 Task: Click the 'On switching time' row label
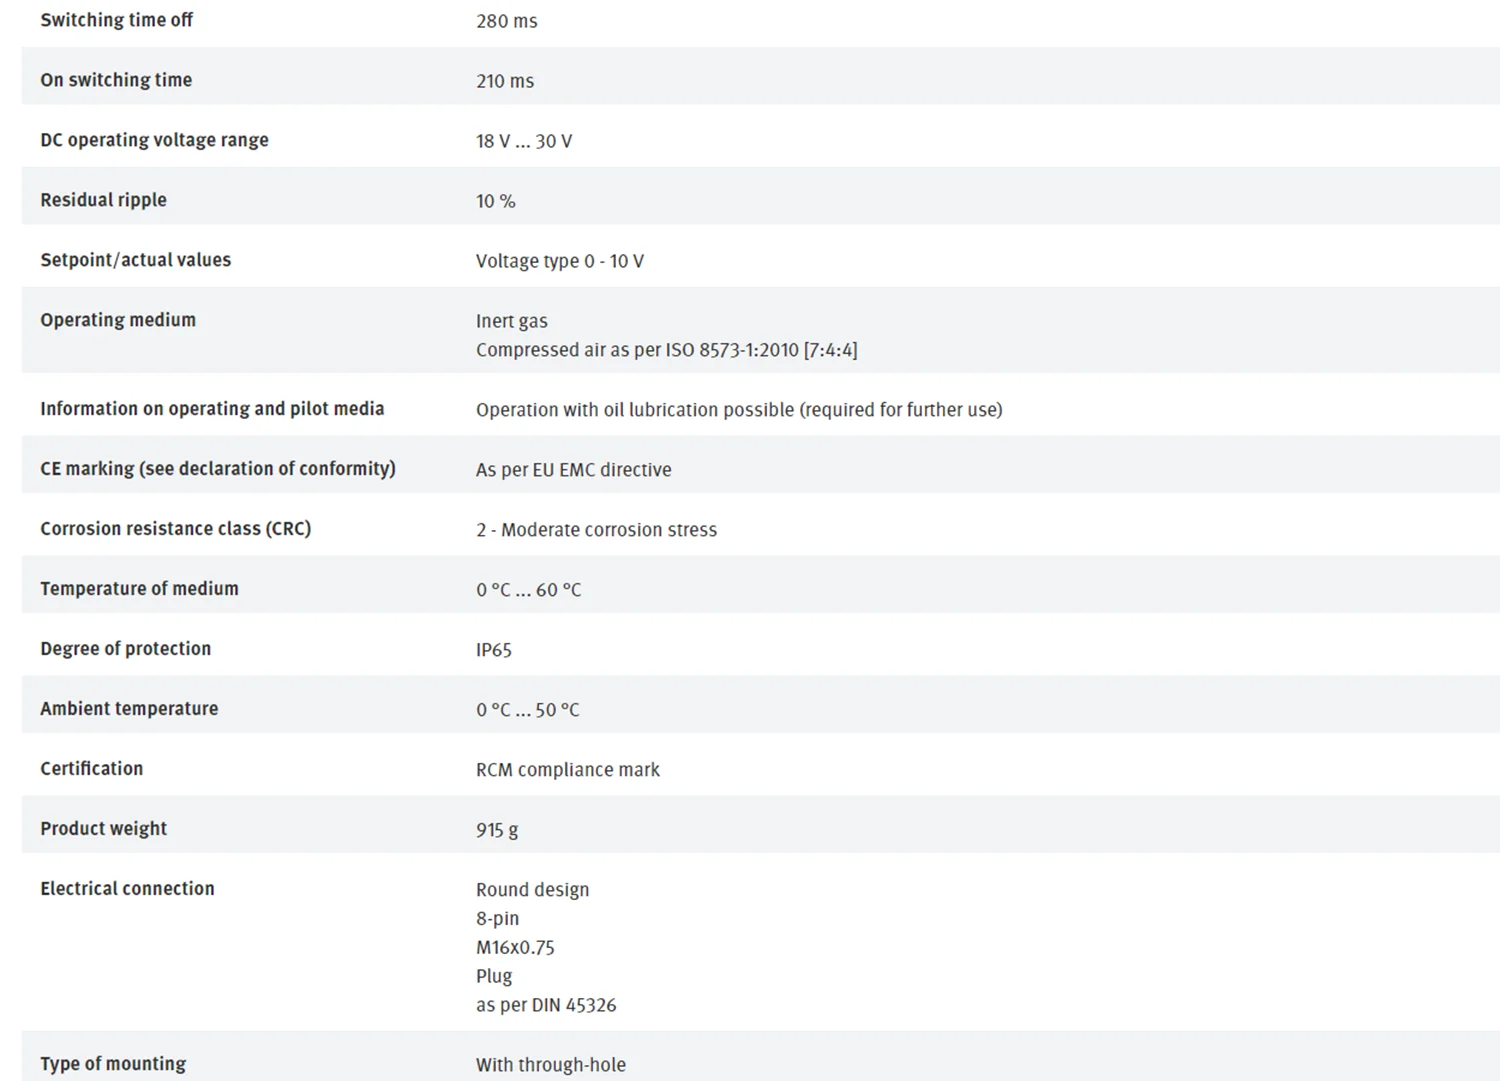coord(116,80)
